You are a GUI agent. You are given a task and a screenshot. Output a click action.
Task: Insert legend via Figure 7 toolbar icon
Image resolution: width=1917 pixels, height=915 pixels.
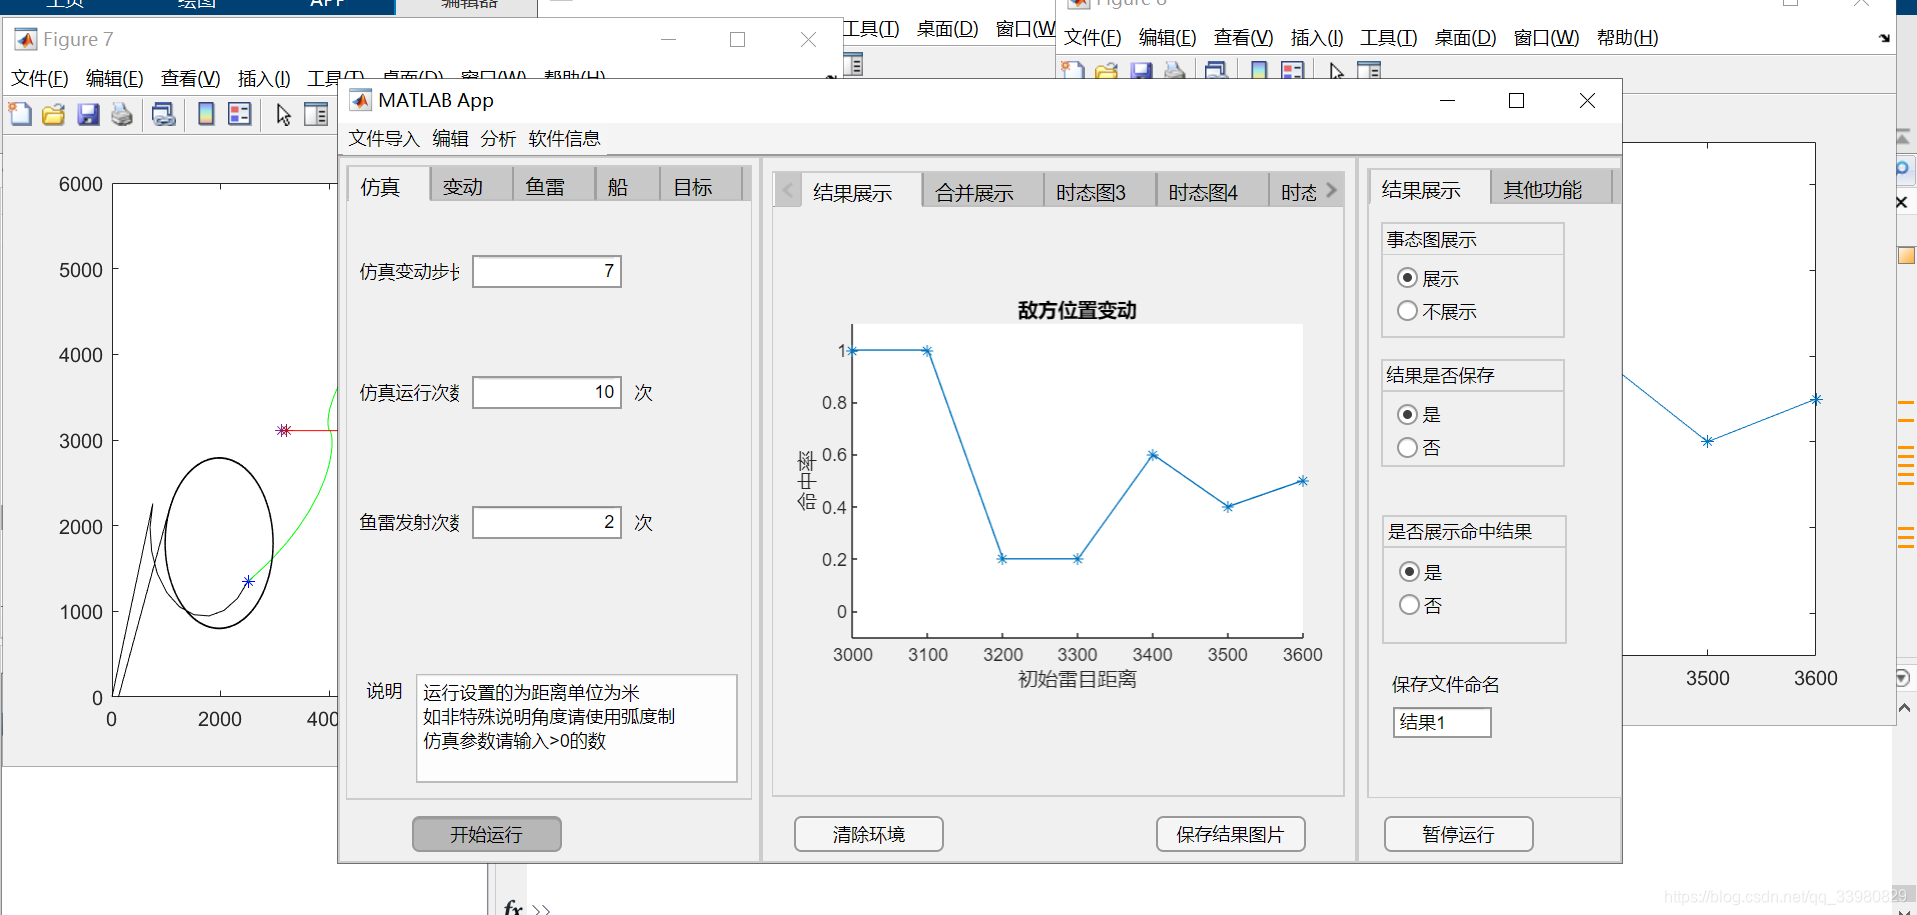coord(240,114)
